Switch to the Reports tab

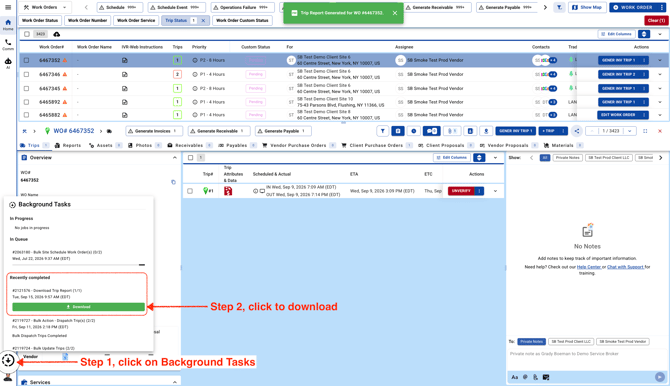click(68, 145)
